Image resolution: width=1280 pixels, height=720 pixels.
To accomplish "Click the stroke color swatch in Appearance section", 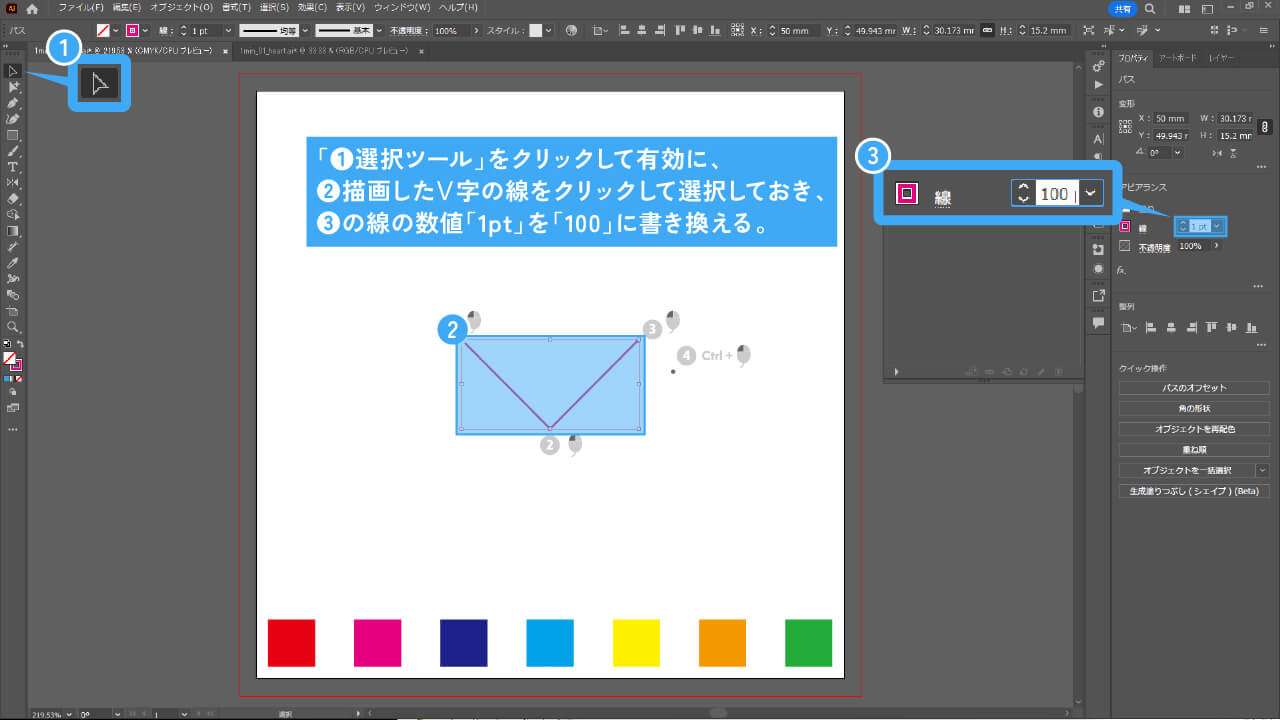I will tap(1125, 227).
